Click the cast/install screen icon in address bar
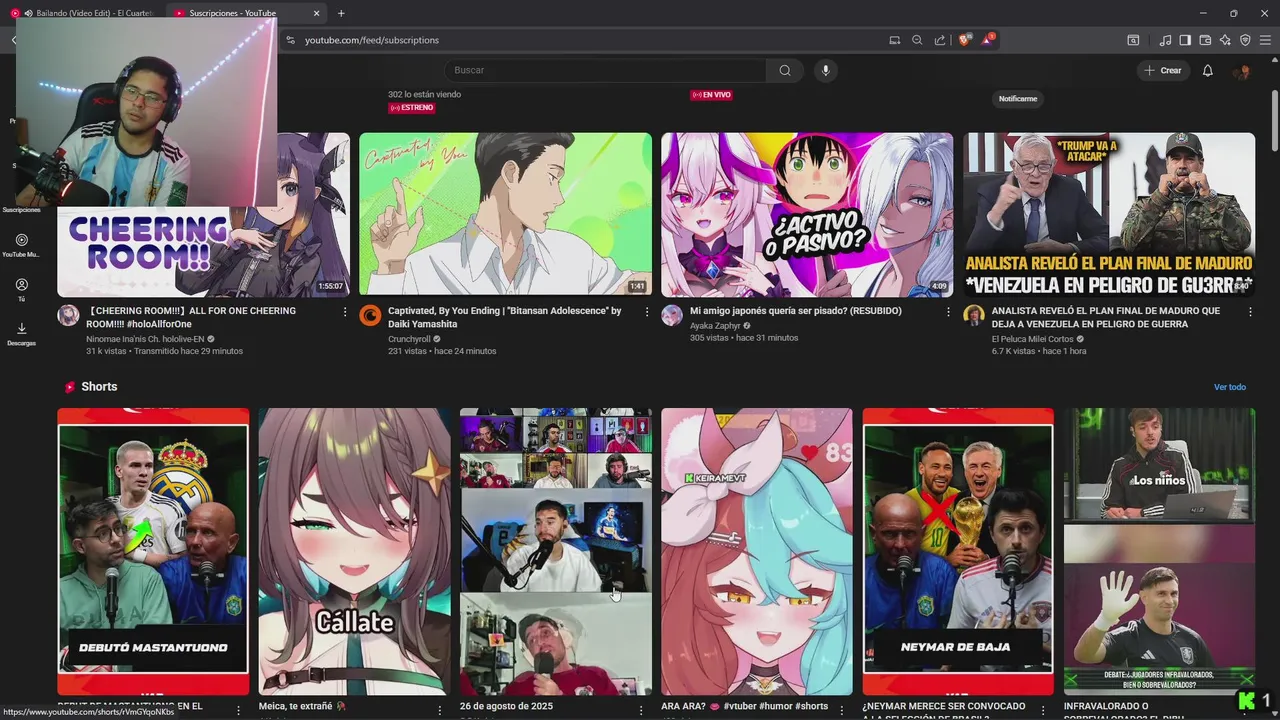Screen dimensions: 1280x720 pyautogui.click(x=895, y=40)
